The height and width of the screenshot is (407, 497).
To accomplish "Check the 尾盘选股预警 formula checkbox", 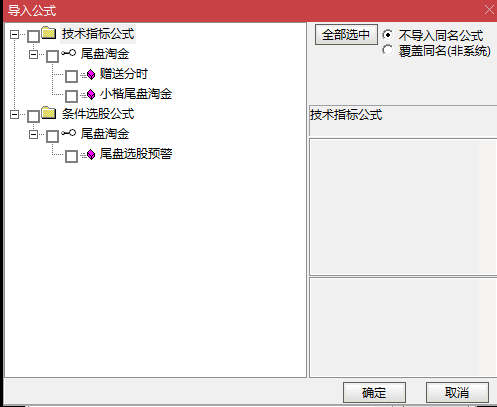I will (71, 156).
